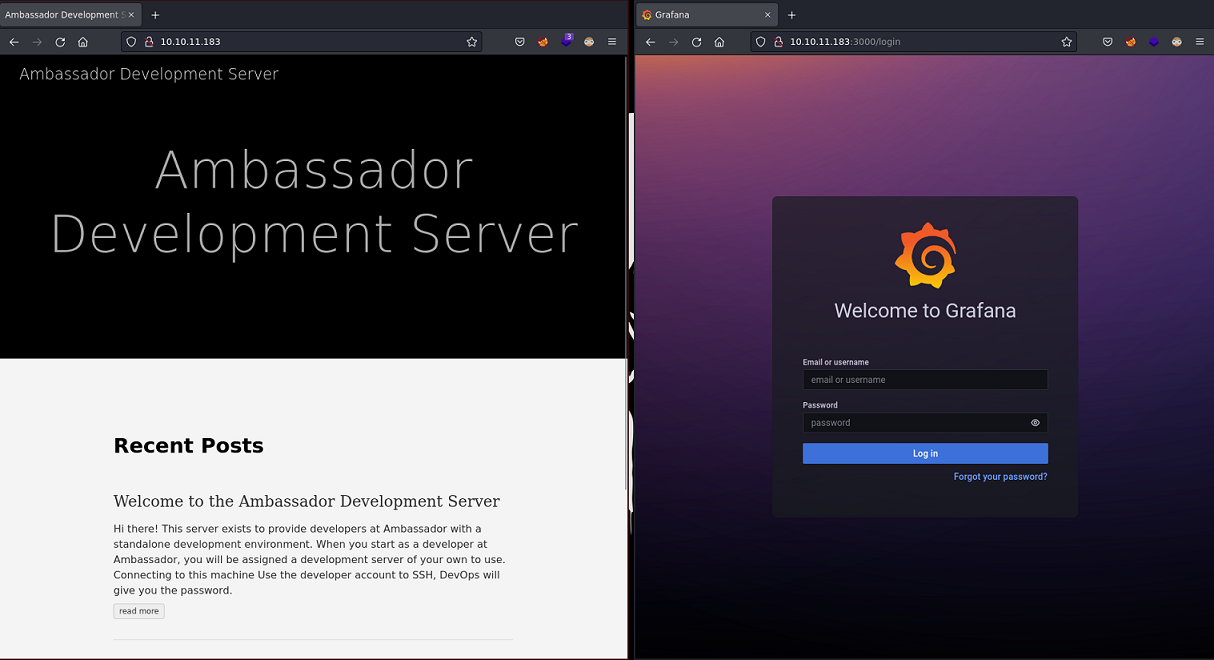Open Pocket icon in the left browser
This screenshot has width=1214, height=660.
coord(520,42)
